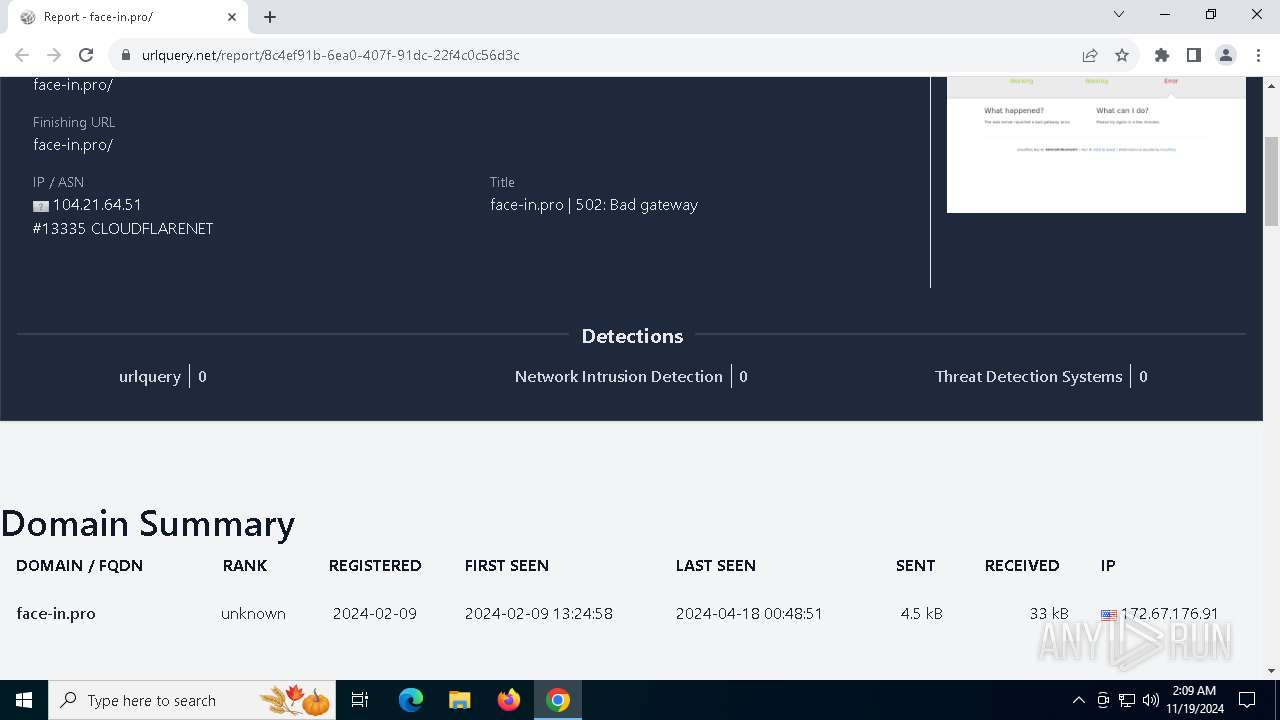Image resolution: width=1280 pixels, height=720 pixels.
Task: Launch Firefox from taskbar
Action: point(509,700)
